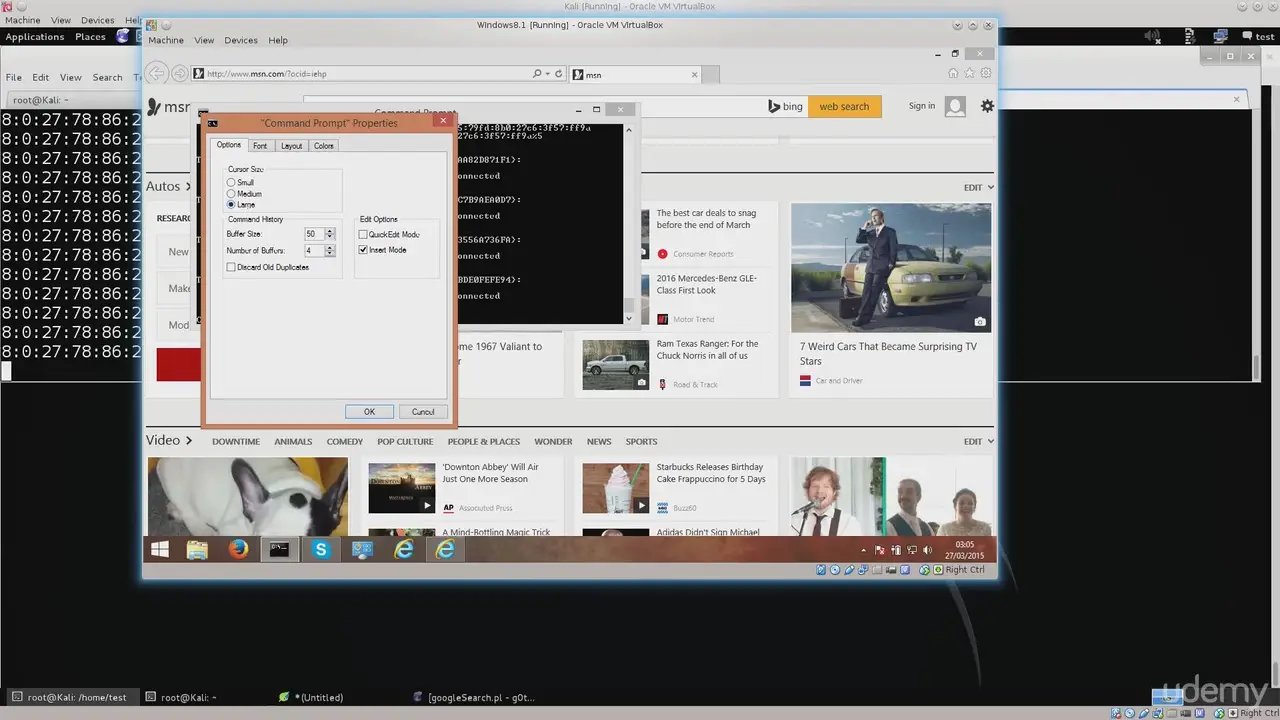1280x720 pixels.
Task: Select Large cursor size
Action: tap(231, 205)
